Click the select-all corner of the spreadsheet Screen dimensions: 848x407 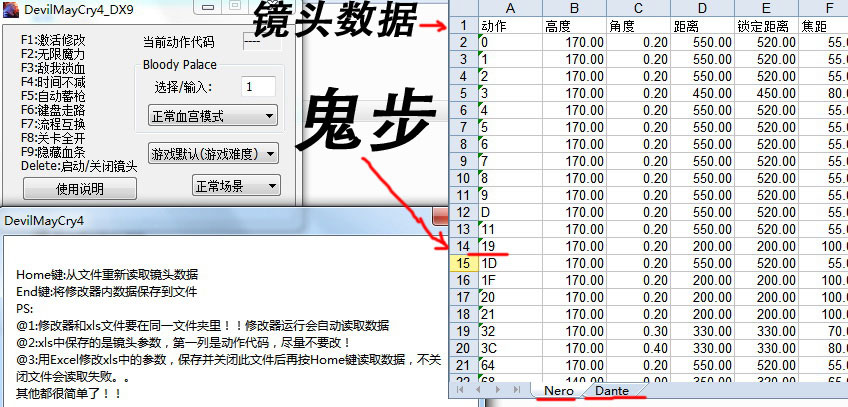tap(466, 8)
